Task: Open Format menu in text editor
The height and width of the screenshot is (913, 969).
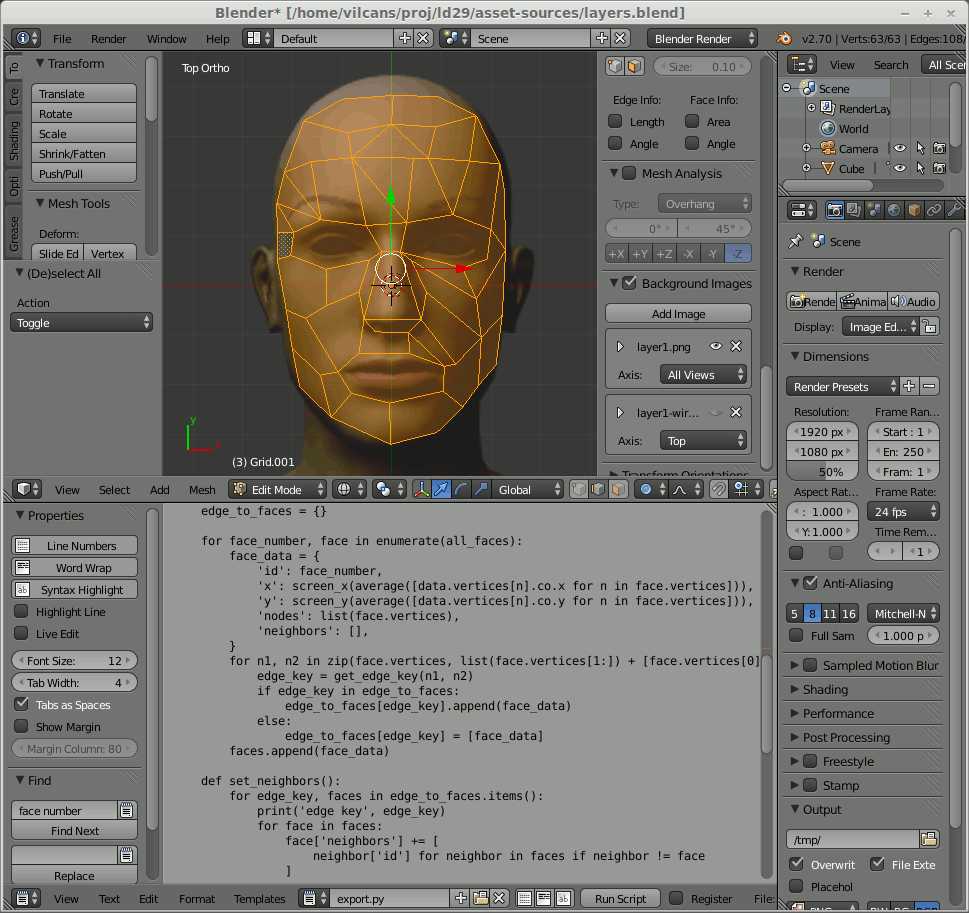Action: 197,898
